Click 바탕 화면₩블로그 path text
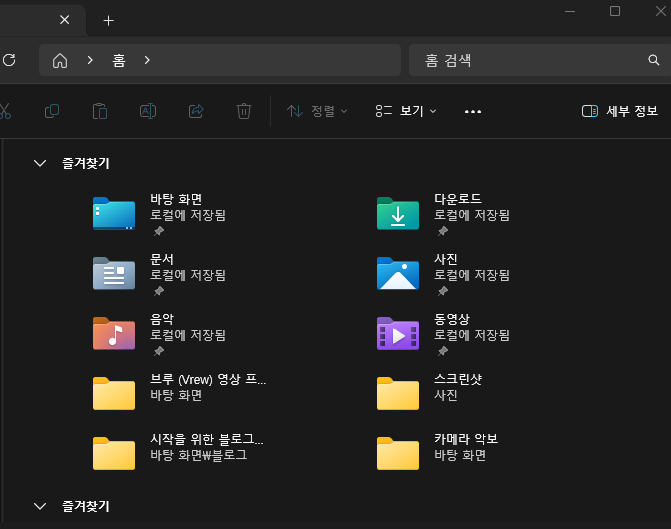This screenshot has height=529, width=671. (199, 455)
